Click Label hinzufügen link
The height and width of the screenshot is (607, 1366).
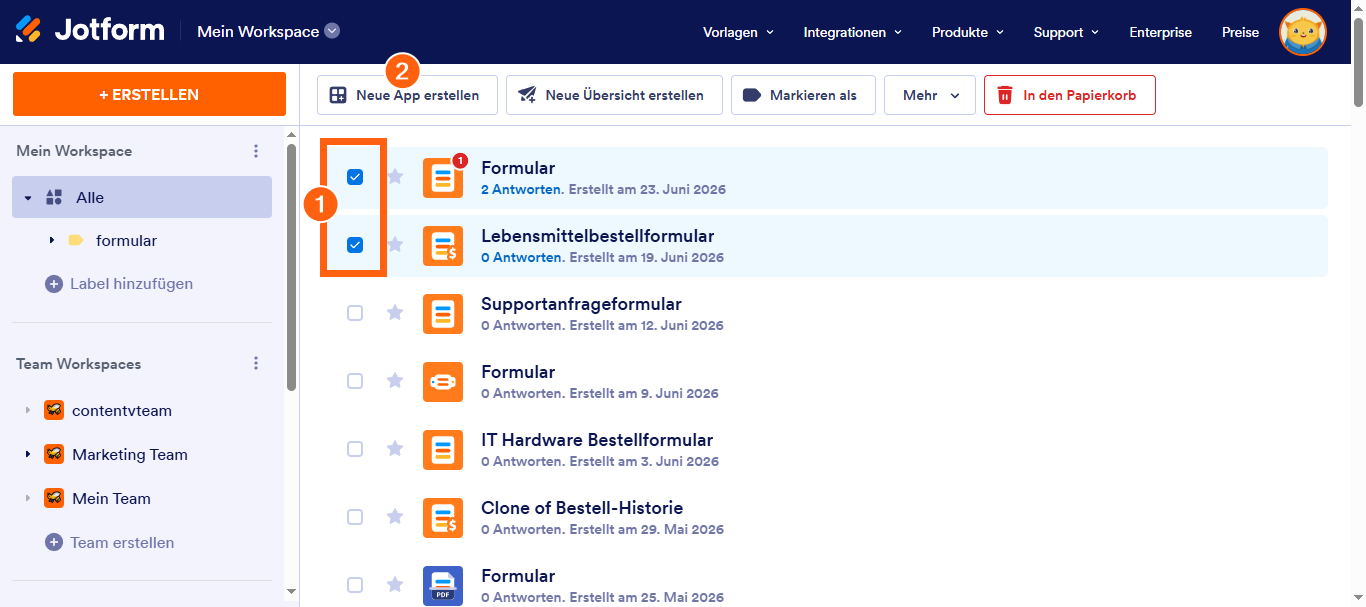[131, 284]
